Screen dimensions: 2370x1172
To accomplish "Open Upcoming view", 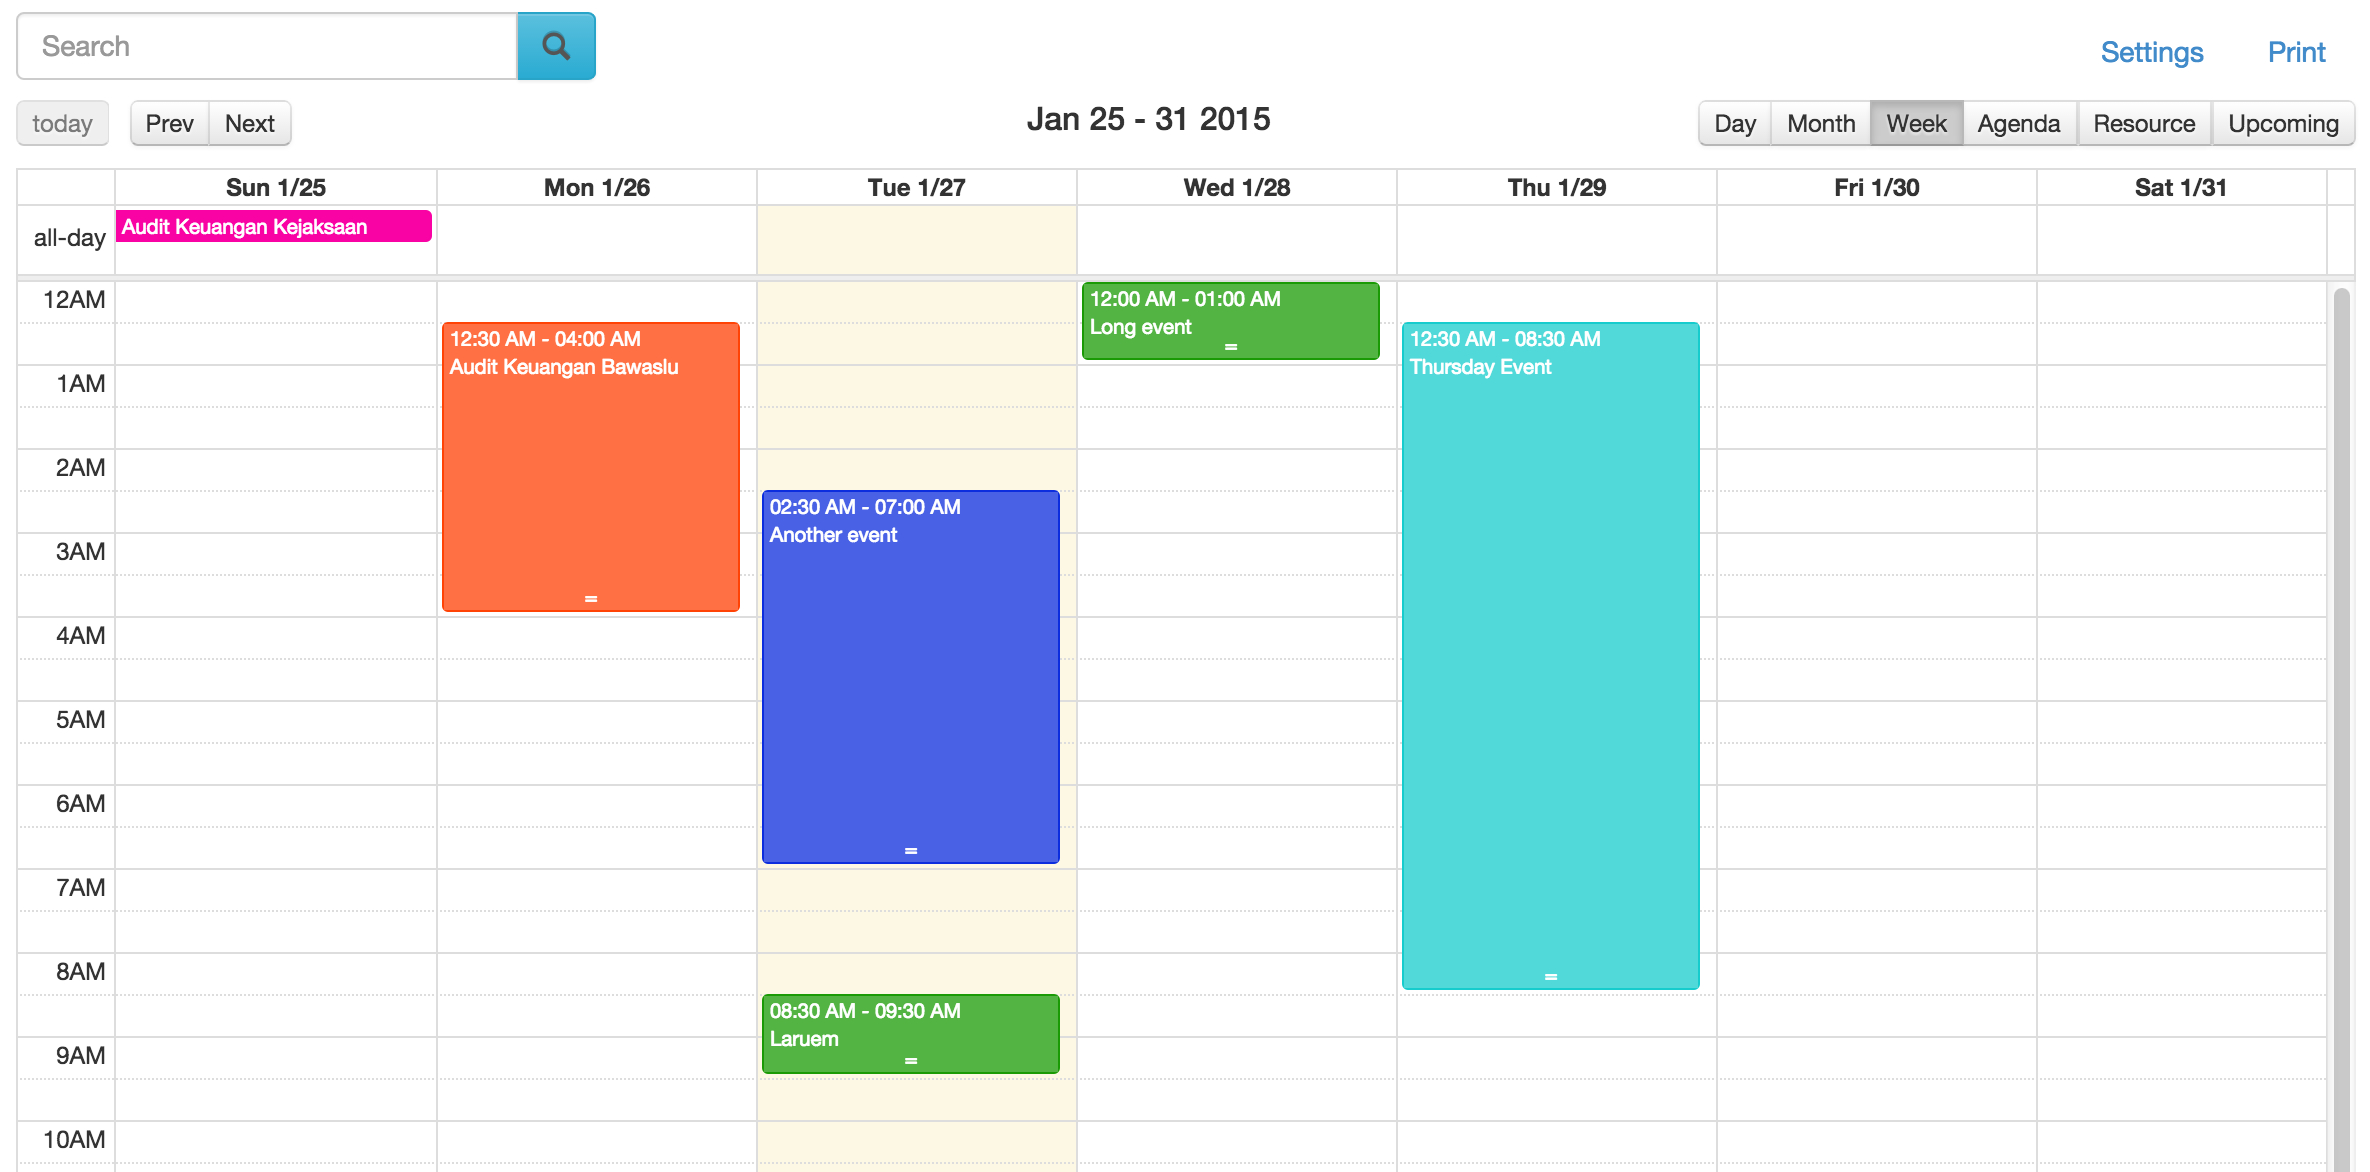I will coord(2284,122).
